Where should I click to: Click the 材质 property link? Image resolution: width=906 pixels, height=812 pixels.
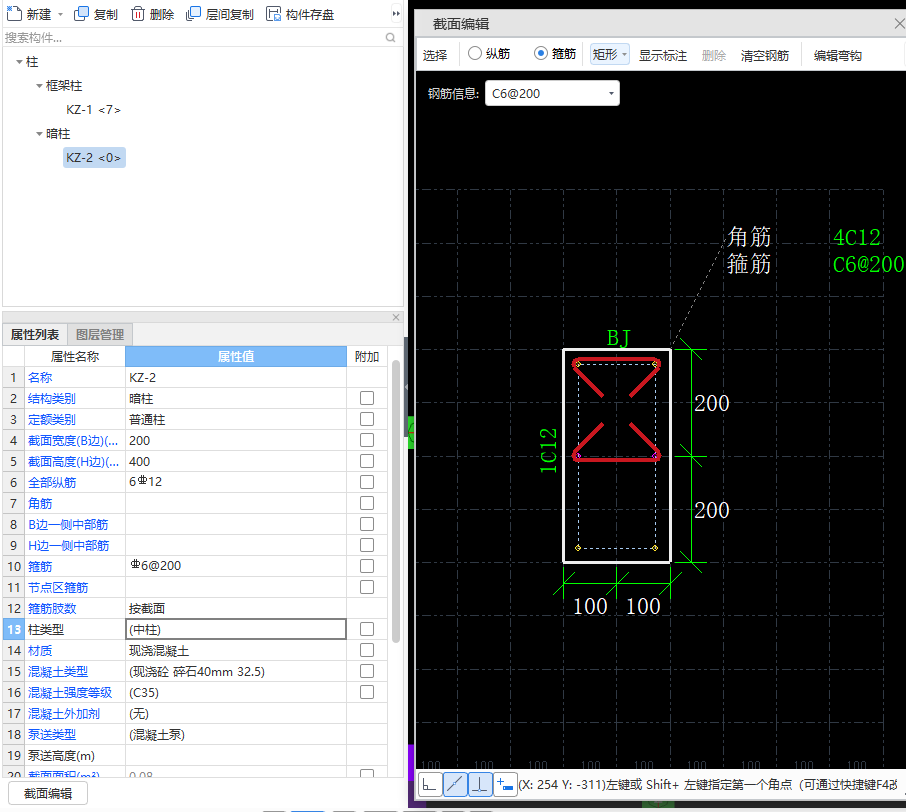pos(40,651)
